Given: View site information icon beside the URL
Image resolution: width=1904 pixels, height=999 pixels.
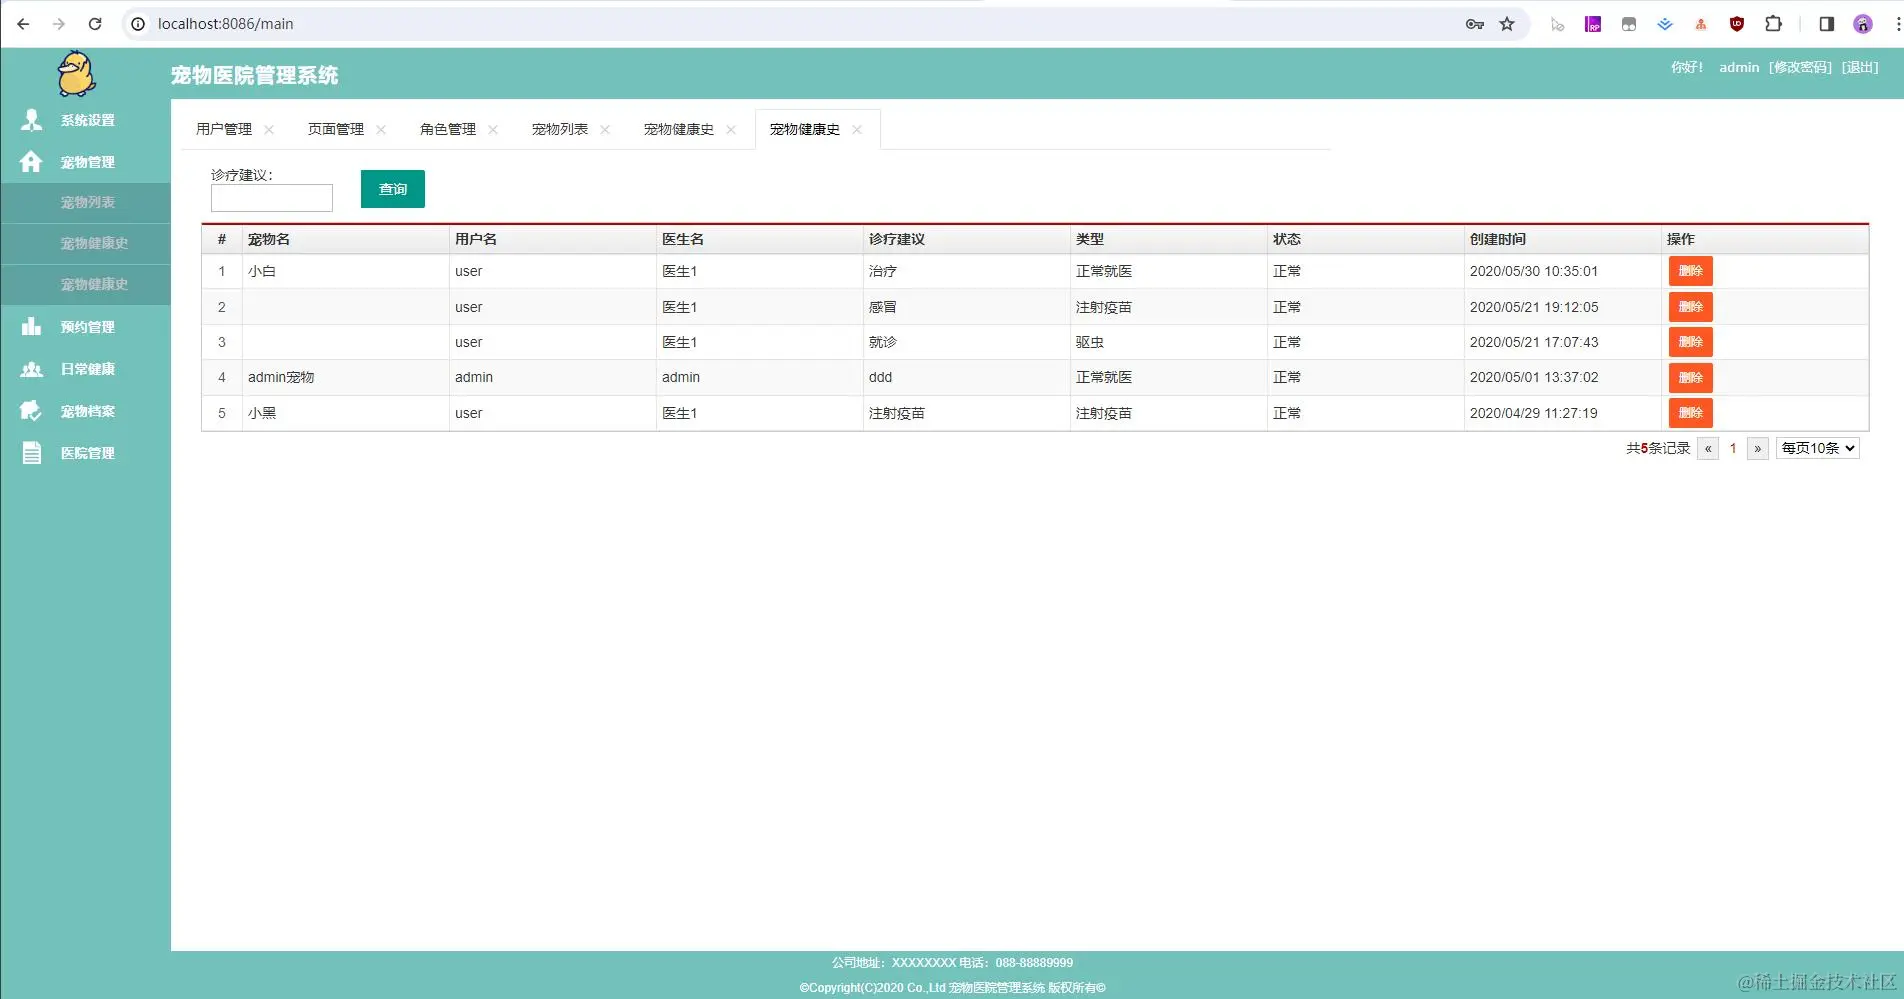Looking at the screenshot, I should (x=139, y=24).
